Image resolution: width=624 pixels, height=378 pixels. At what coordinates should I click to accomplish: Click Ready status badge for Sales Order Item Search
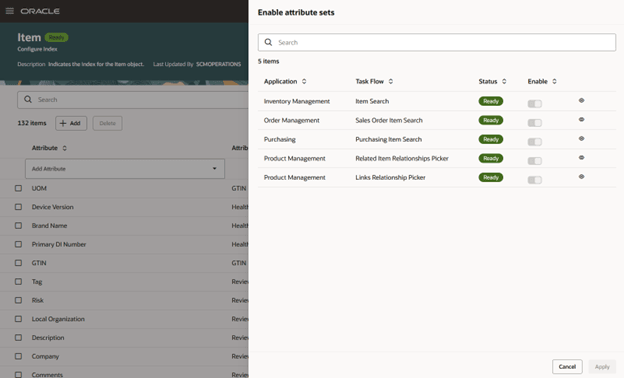[x=491, y=120]
